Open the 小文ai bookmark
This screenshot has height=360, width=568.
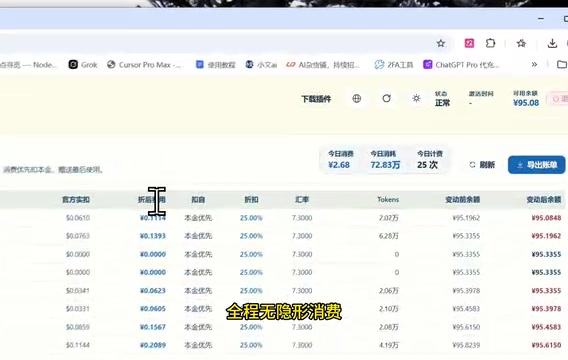click(261, 64)
